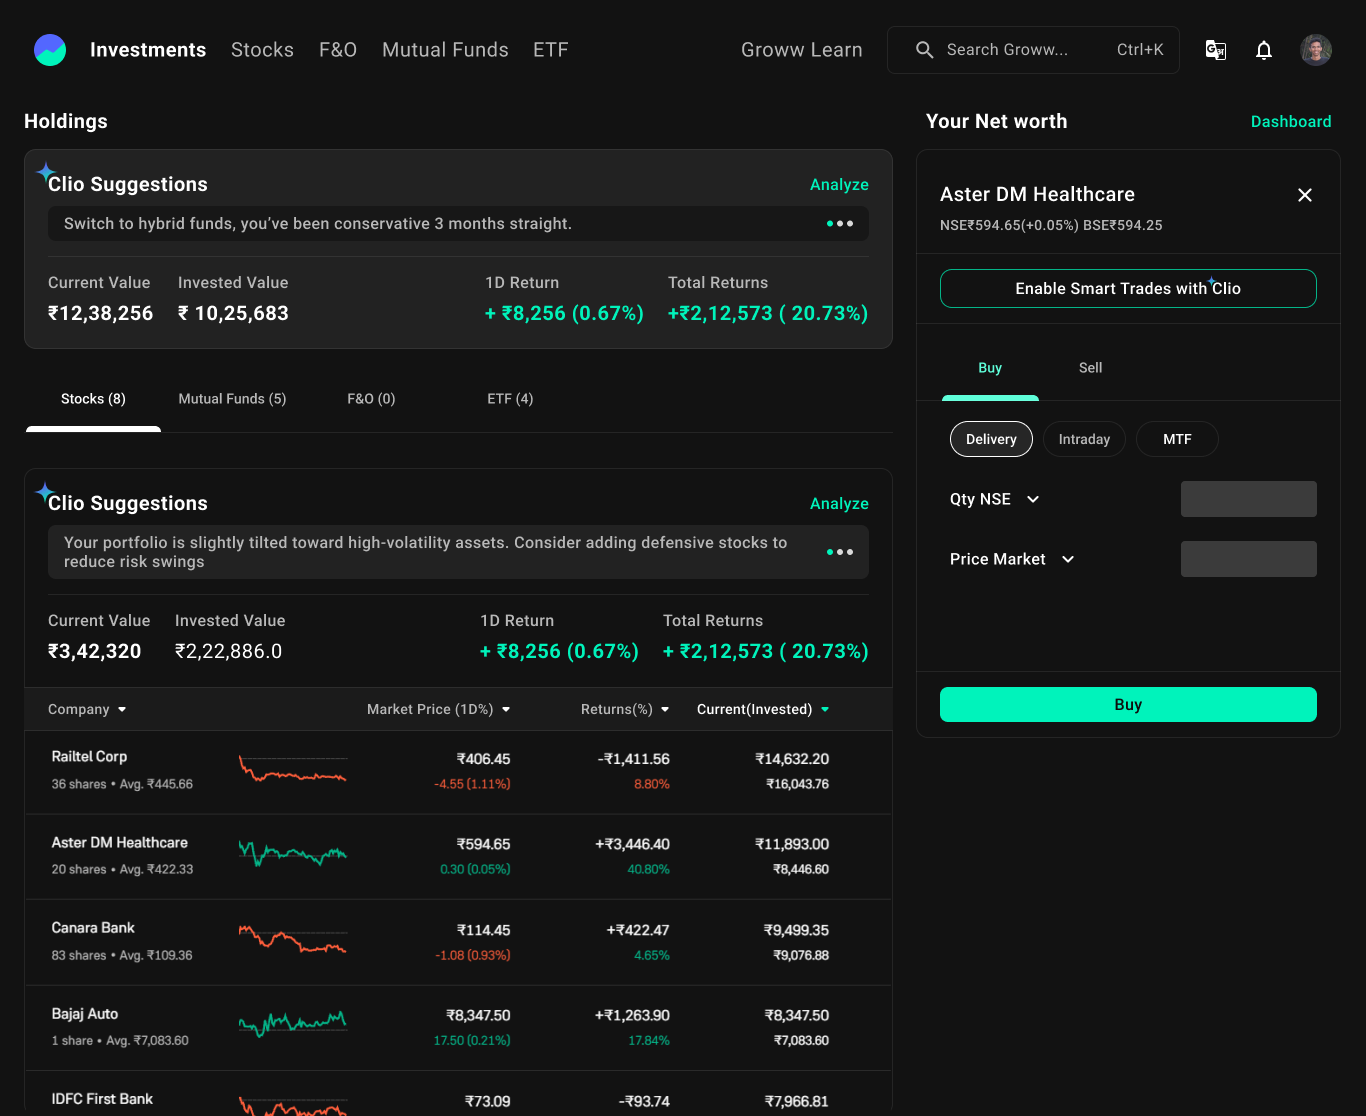Viewport: 1366px width, 1116px height.
Task: Open Railtel Corp sparkline chart
Action: [x=293, y=768]
